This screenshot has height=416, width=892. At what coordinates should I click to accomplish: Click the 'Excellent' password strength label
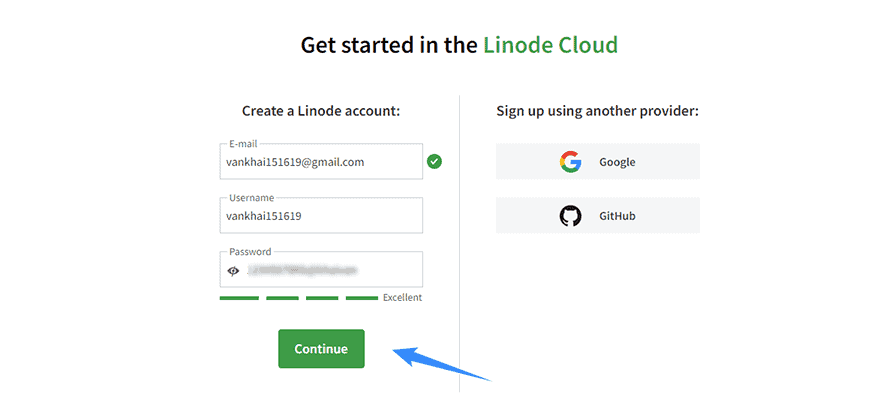coord(403,297)
